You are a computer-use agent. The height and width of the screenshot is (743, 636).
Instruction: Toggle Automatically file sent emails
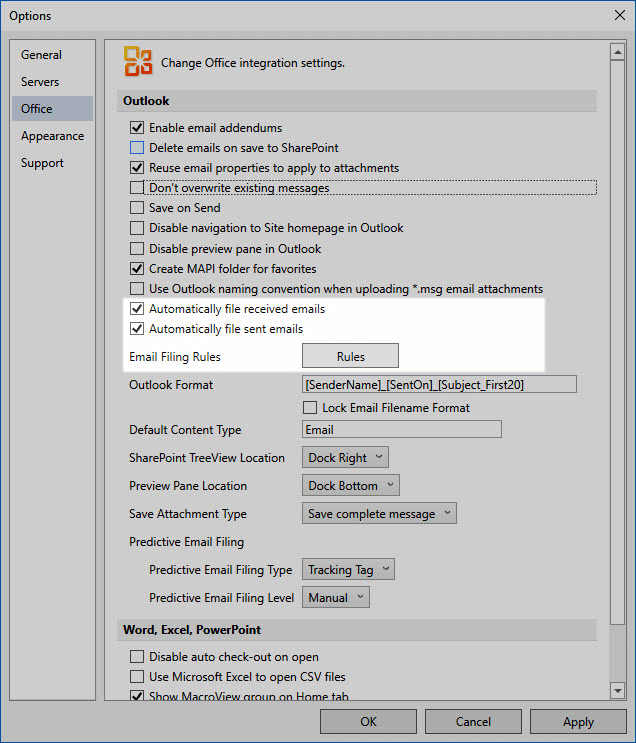coord(137,329)
